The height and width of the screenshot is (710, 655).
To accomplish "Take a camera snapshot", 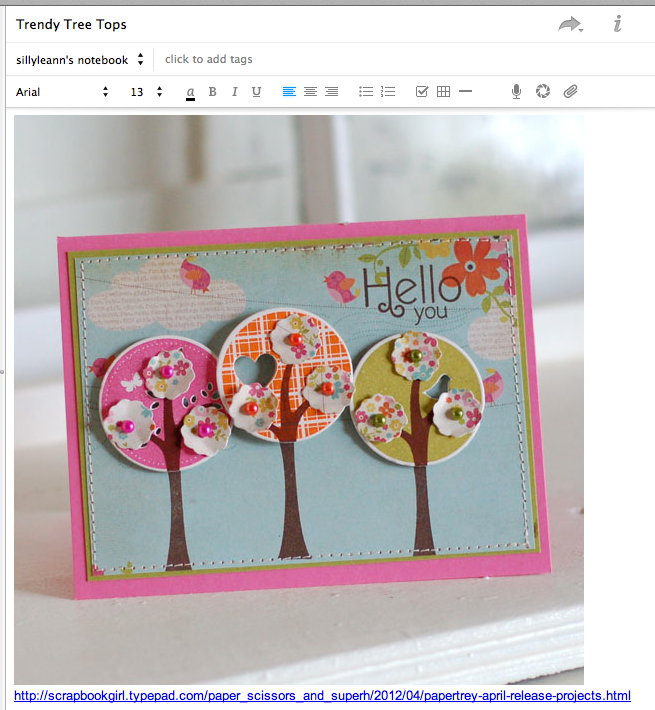I will point(543,91).
